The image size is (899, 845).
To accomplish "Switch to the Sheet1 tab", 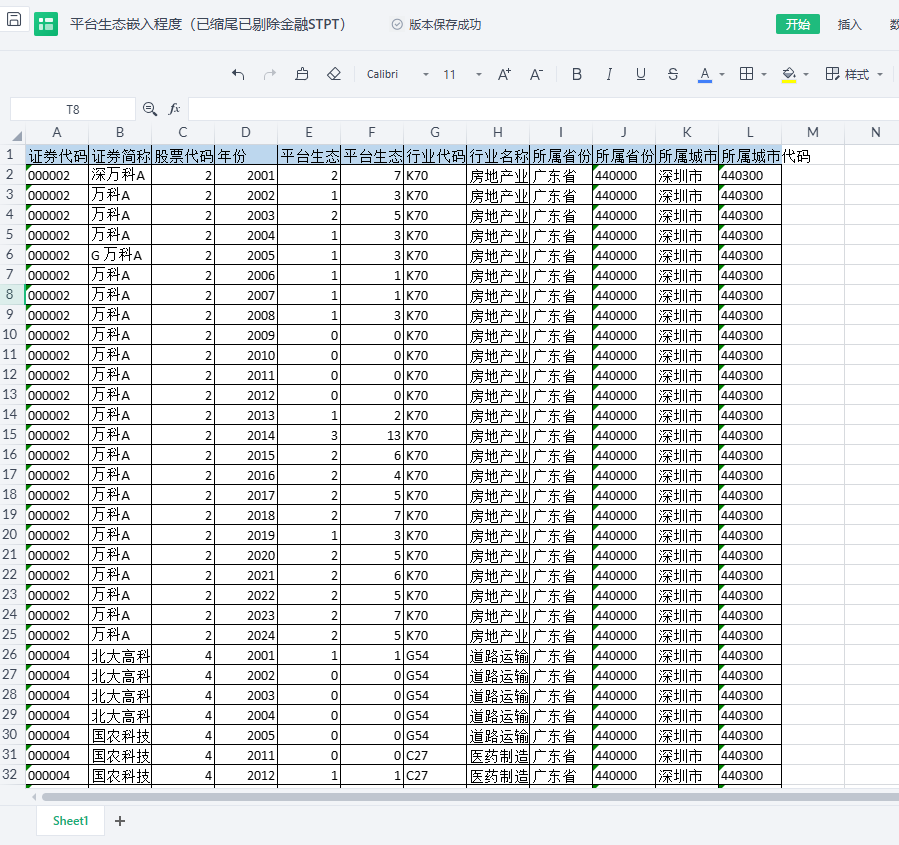I will tap(70, 821).
